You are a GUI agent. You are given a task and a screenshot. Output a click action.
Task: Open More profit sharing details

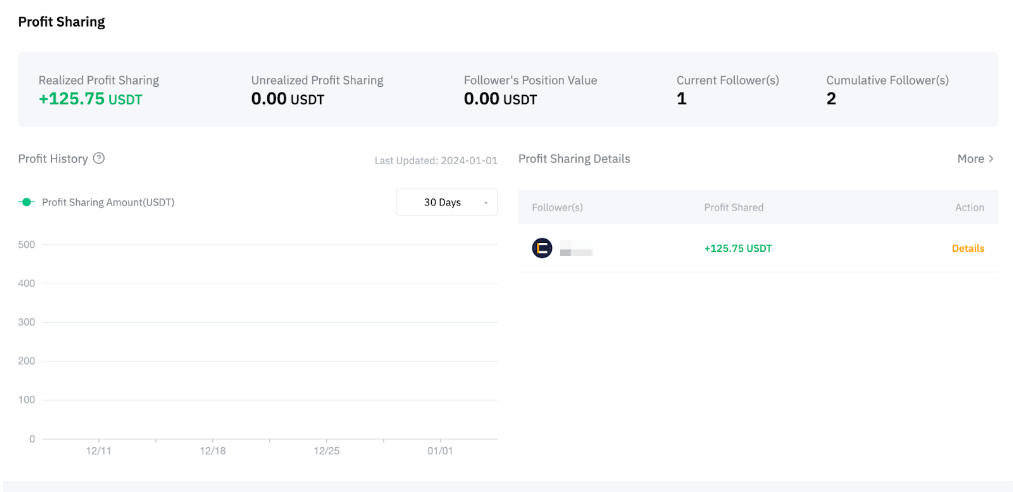click(x=970, y=159)
